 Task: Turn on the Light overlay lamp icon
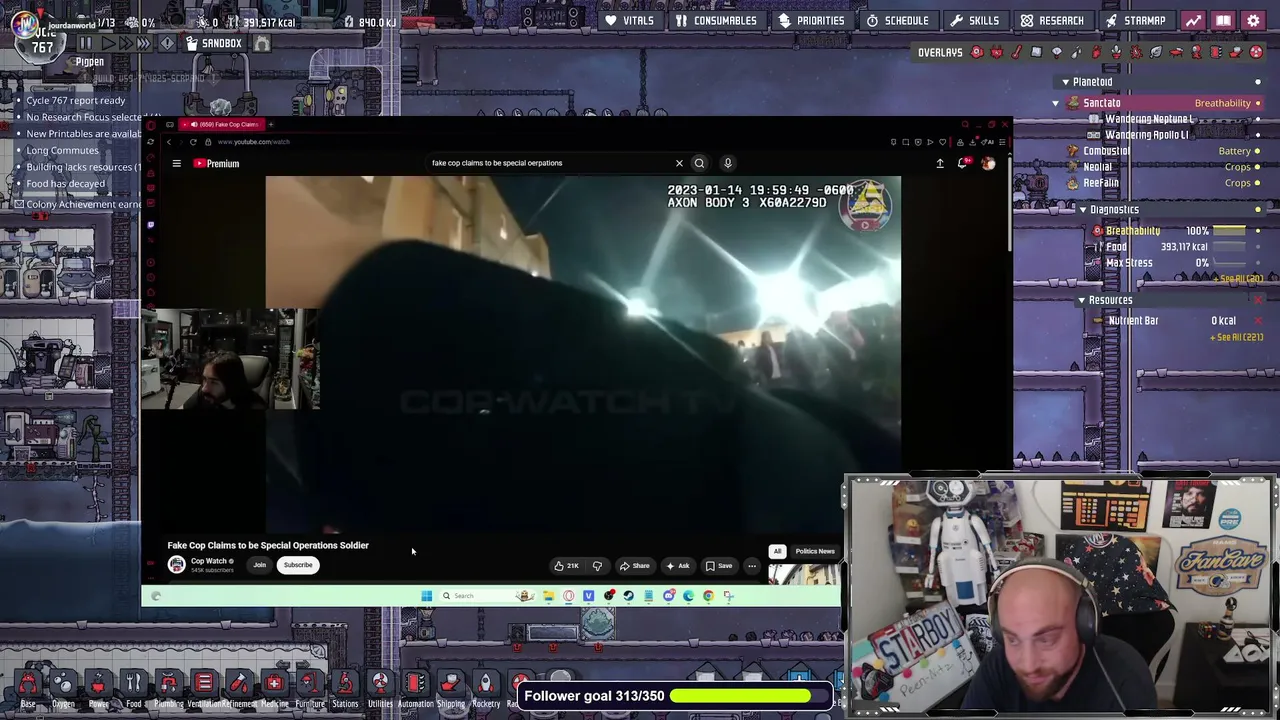click(x=1057, y=52)
